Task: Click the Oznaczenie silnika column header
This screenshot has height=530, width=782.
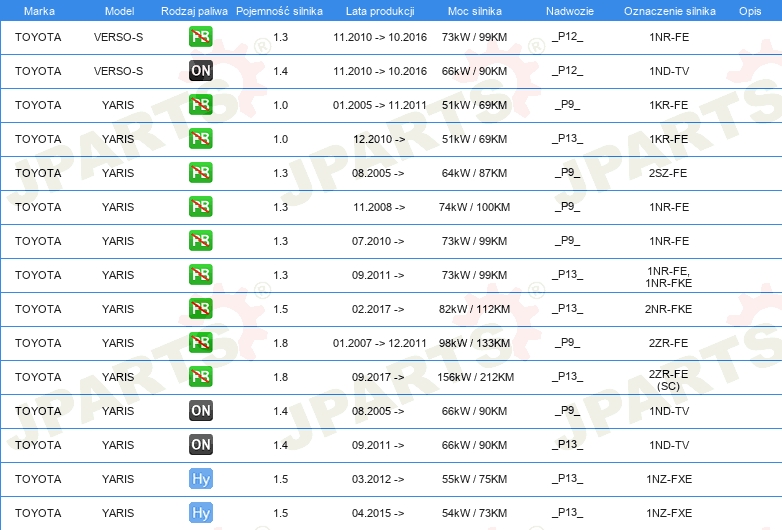Action: 669,11
